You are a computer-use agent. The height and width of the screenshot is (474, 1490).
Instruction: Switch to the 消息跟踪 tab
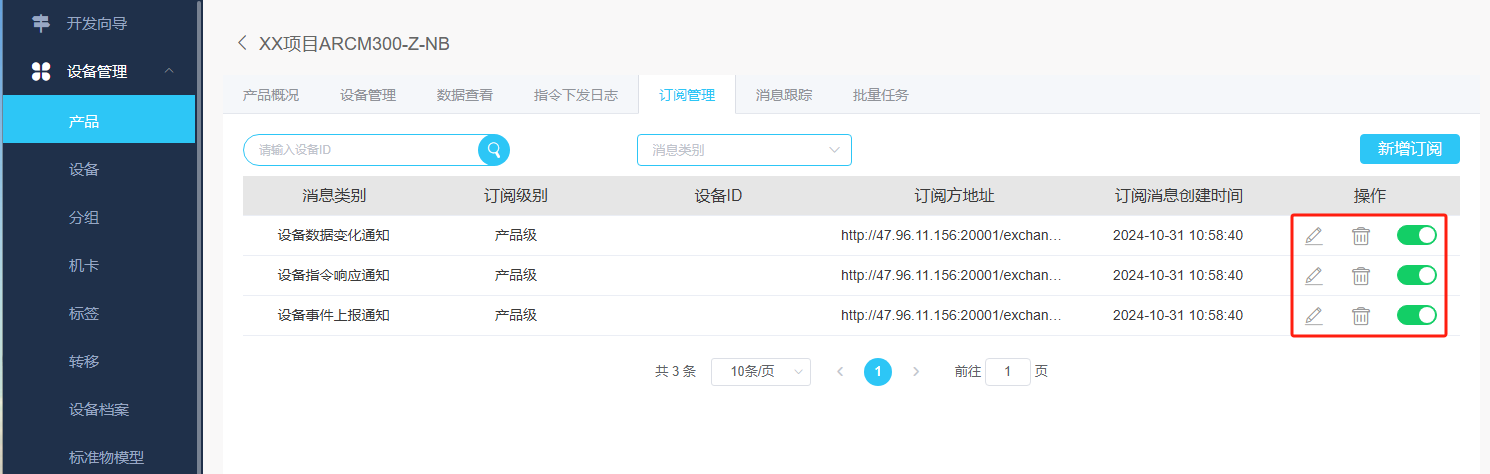tap(783, 95)
